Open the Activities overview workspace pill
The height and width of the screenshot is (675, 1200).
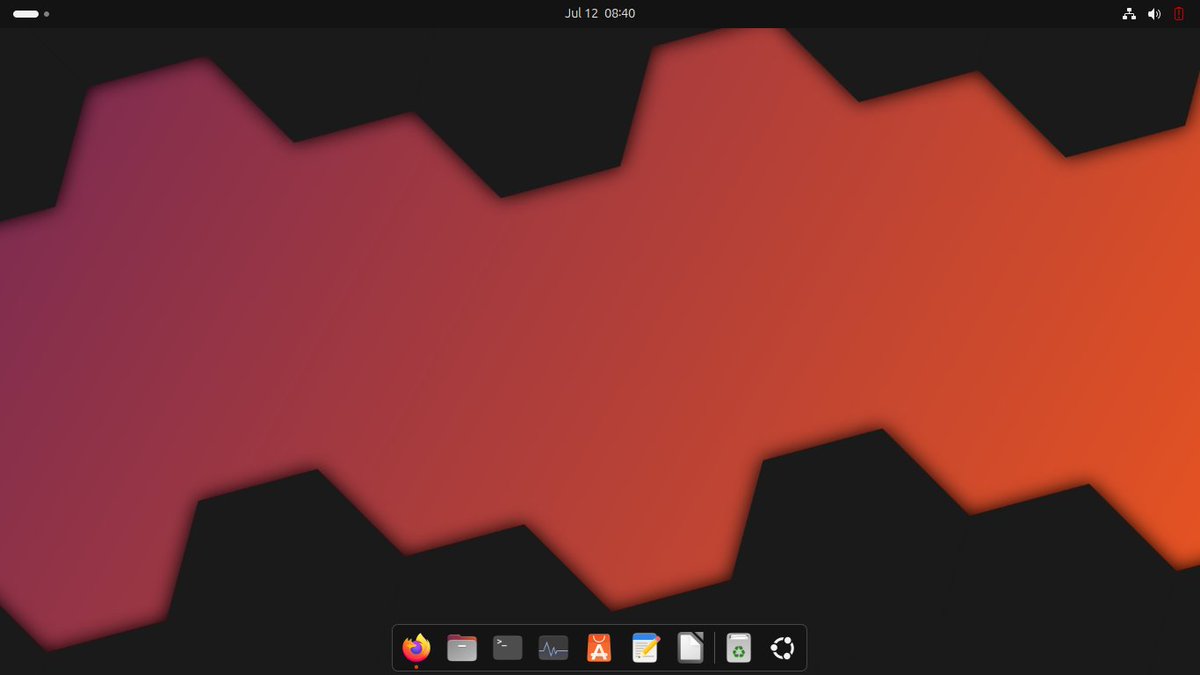coord(26,14)
